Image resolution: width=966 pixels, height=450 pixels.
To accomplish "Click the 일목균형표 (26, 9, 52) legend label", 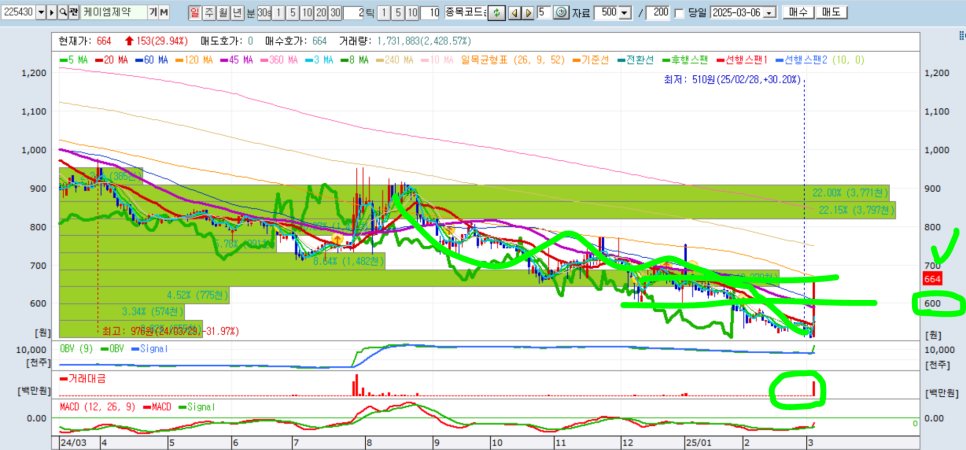I will pyautogui.click(x=515, y=60).
